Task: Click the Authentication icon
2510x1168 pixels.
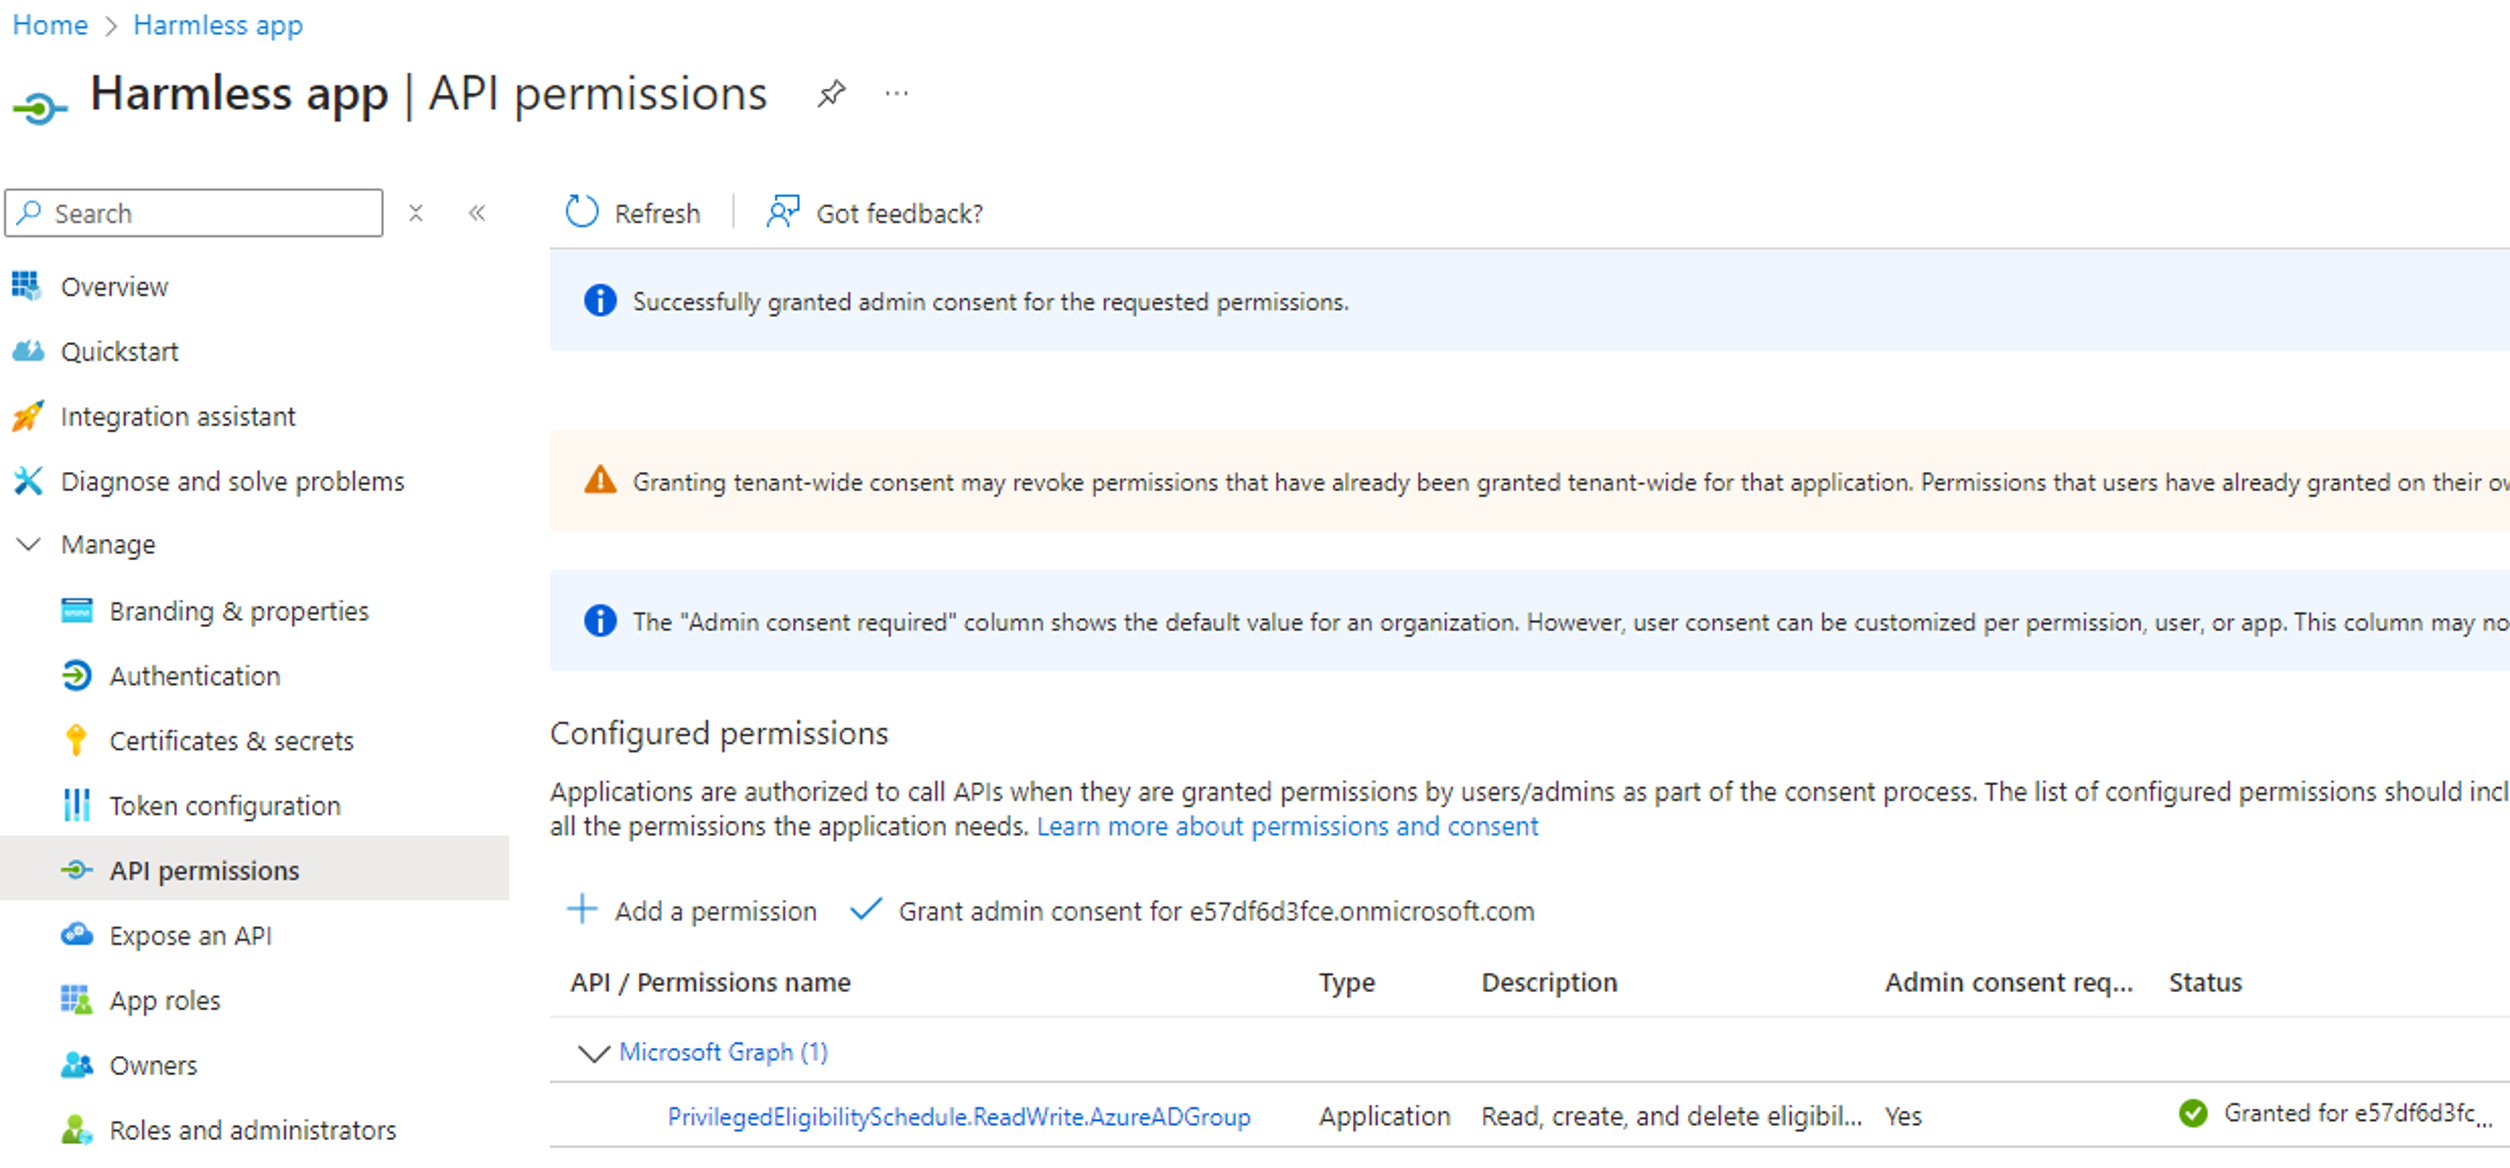Action: [76, 676]
